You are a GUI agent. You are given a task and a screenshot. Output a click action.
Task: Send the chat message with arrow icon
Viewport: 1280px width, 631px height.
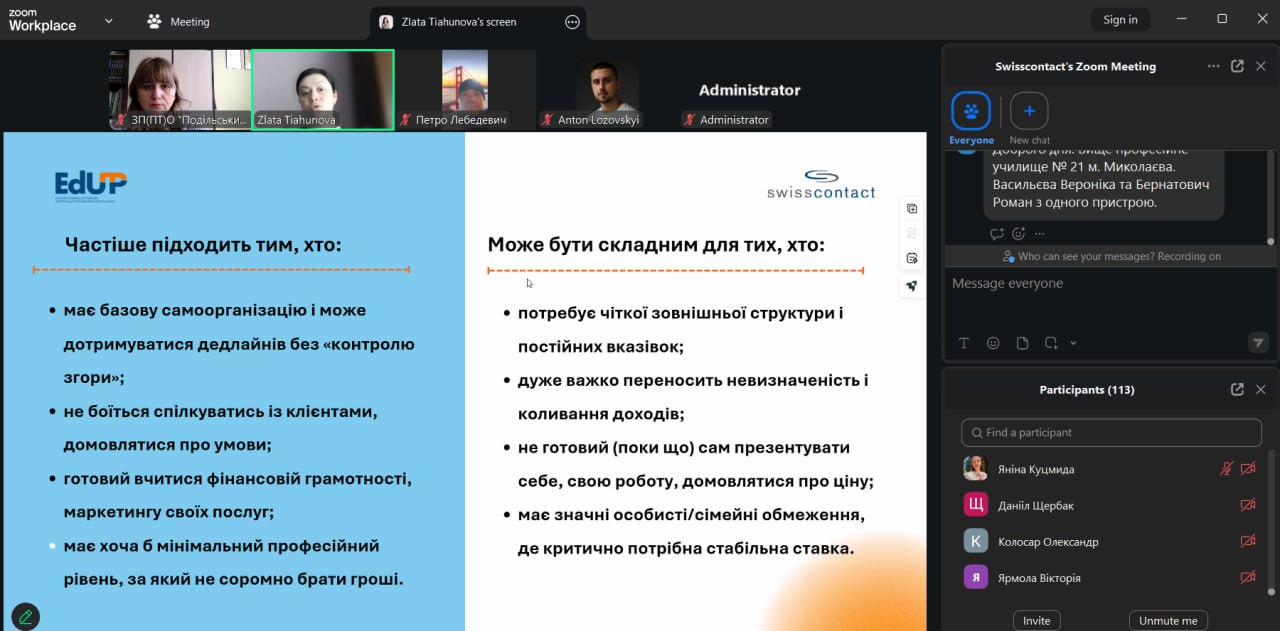[1259, 343]
